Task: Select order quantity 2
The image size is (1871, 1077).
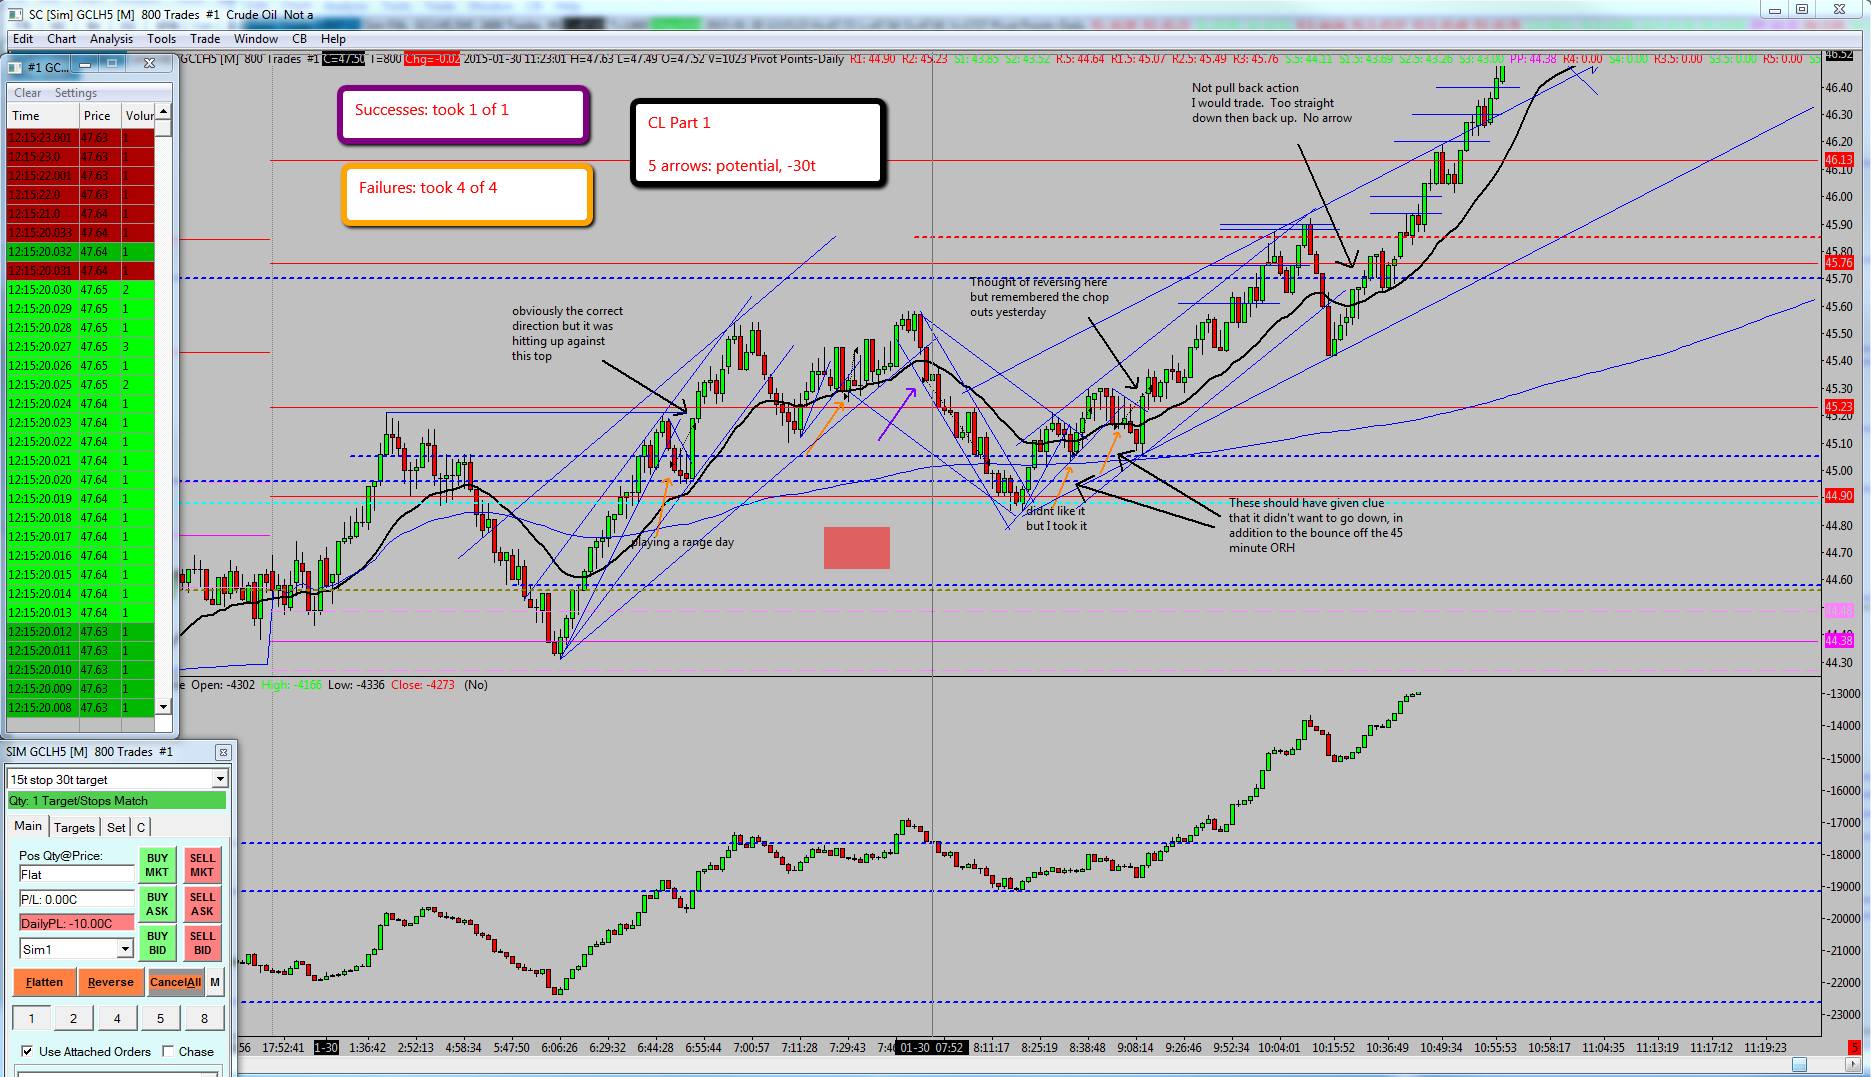Action: point(73,1018)
